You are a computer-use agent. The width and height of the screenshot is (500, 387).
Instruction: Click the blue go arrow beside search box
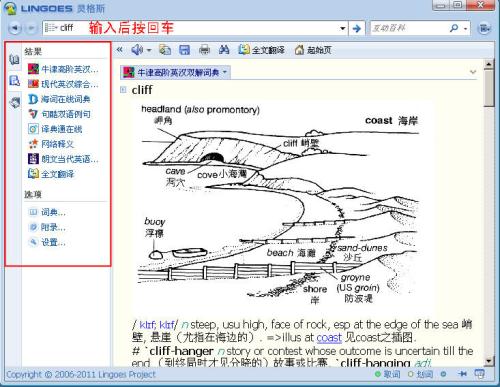click(x=356, y=28)
